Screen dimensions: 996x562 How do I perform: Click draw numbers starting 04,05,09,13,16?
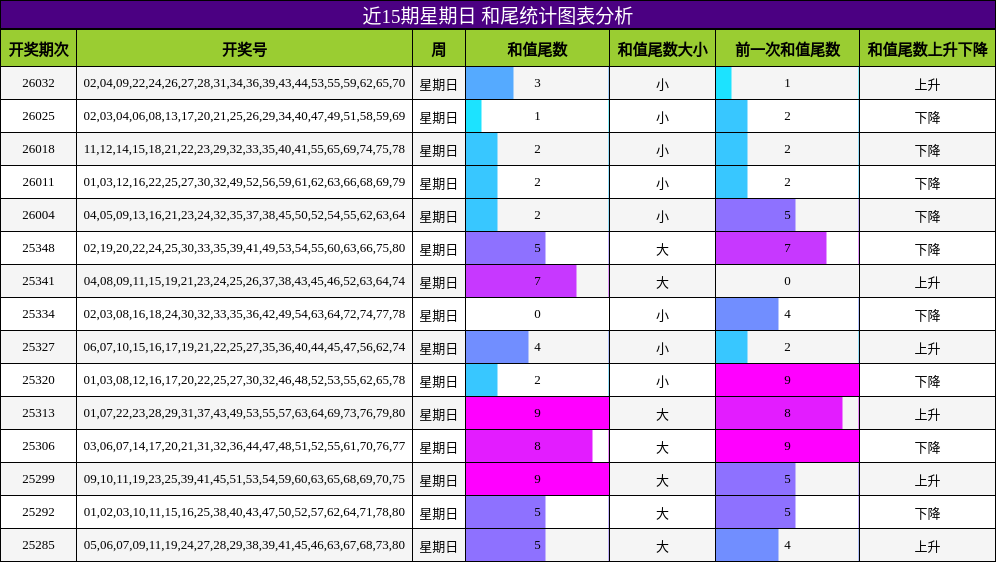245,215
